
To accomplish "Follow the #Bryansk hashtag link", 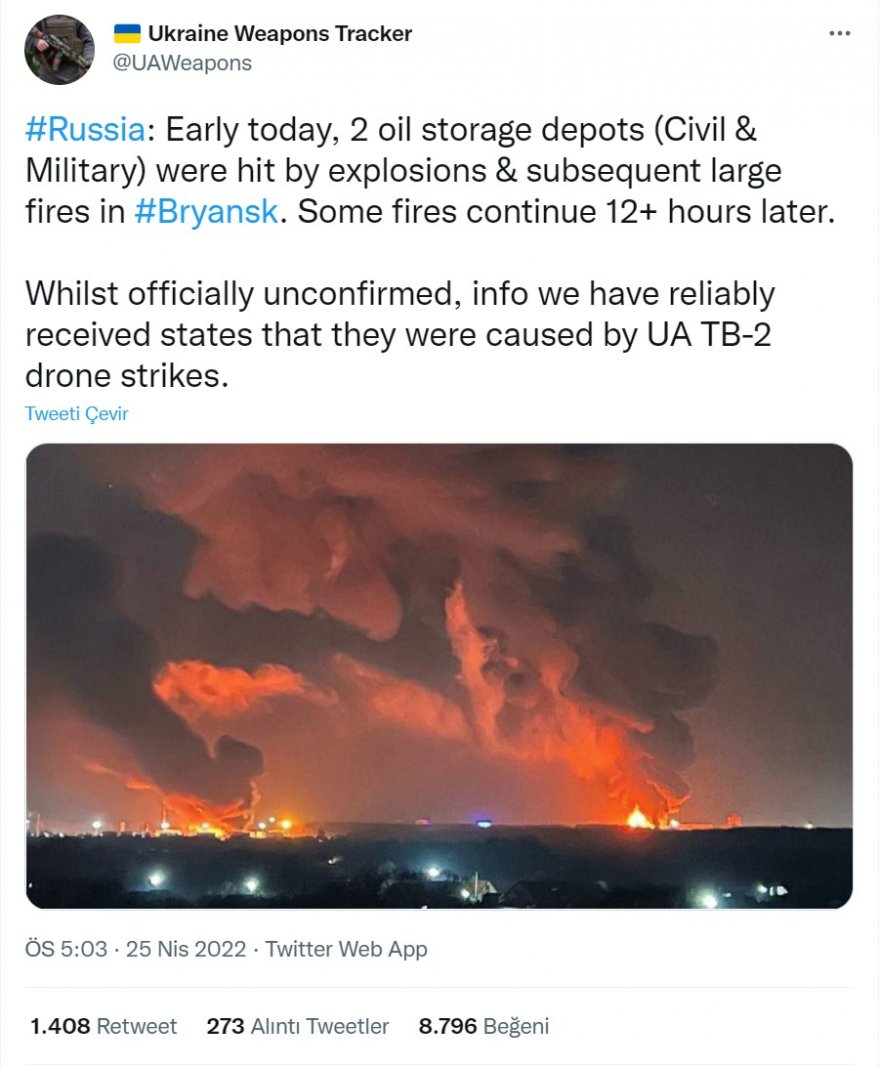I will [x=204, y=212].
